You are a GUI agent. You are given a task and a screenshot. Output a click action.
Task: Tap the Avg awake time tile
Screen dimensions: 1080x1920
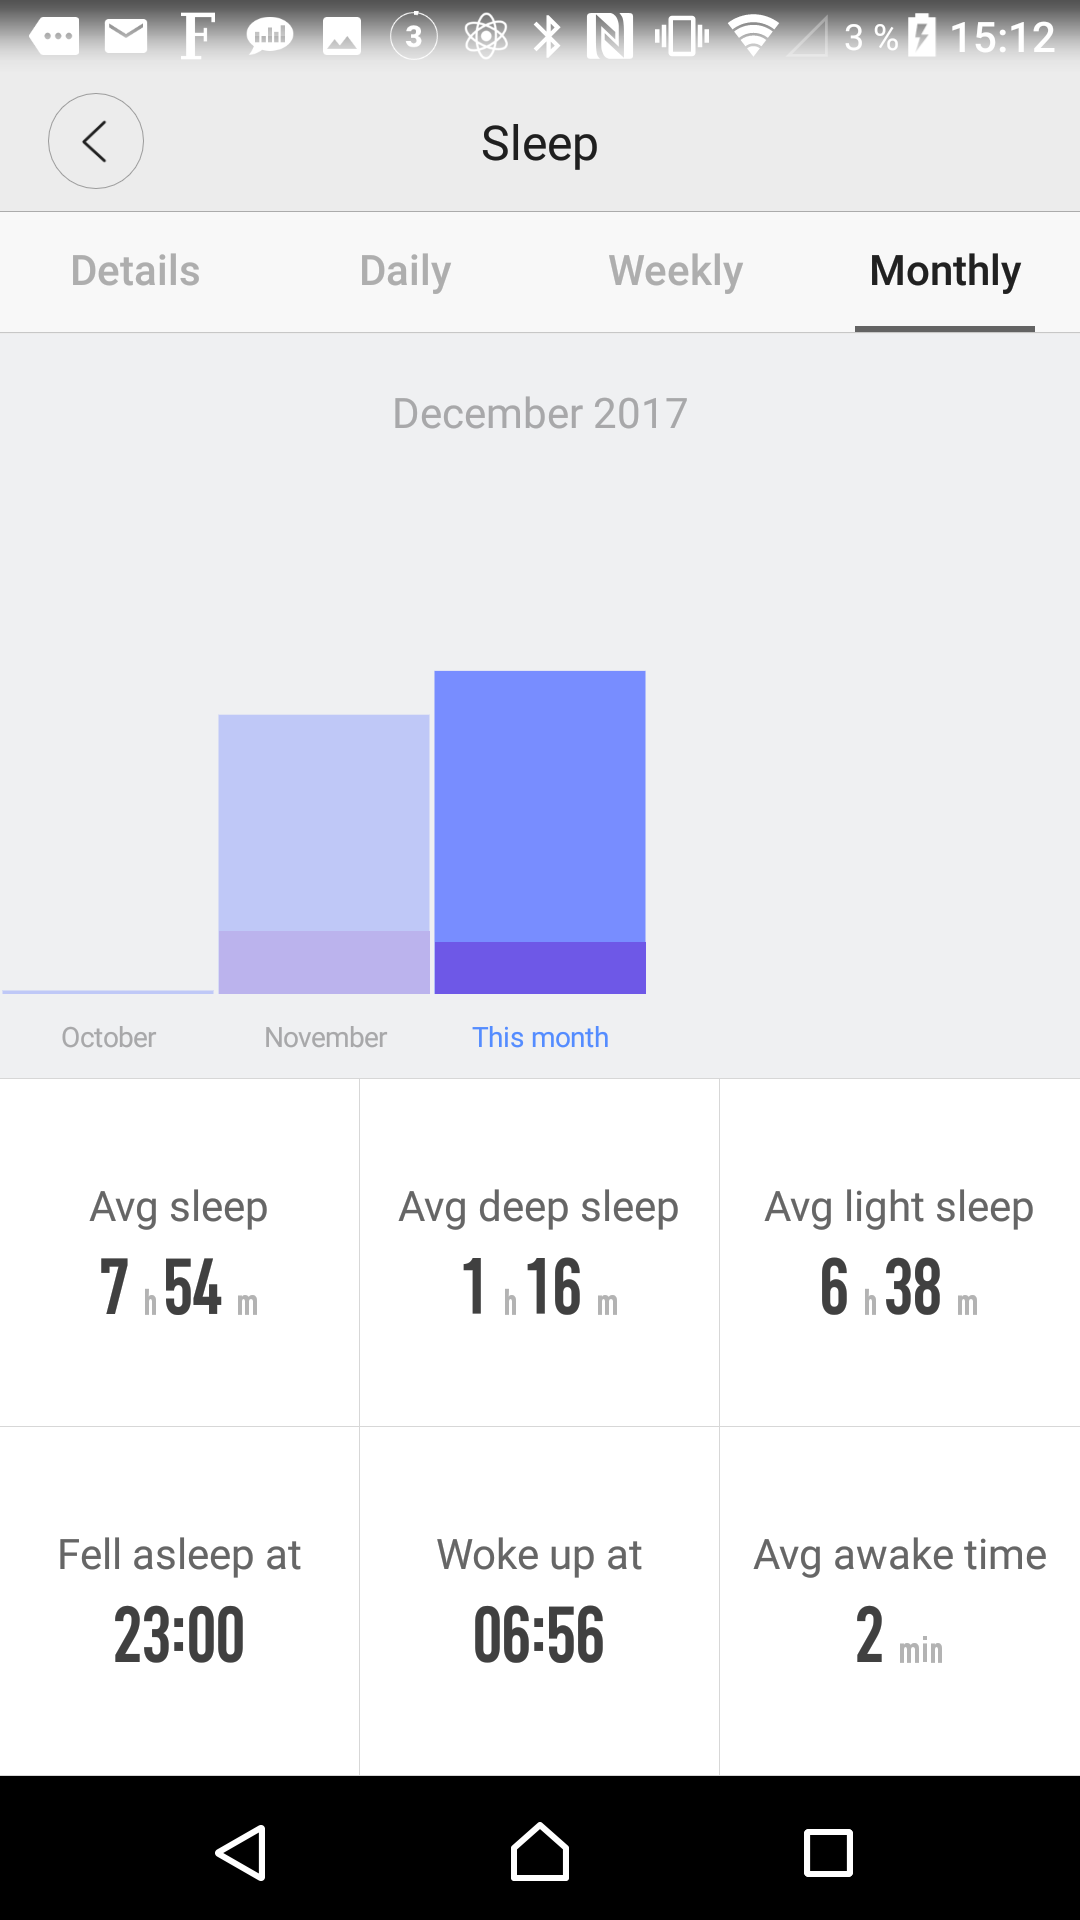tap(899, 1600)
